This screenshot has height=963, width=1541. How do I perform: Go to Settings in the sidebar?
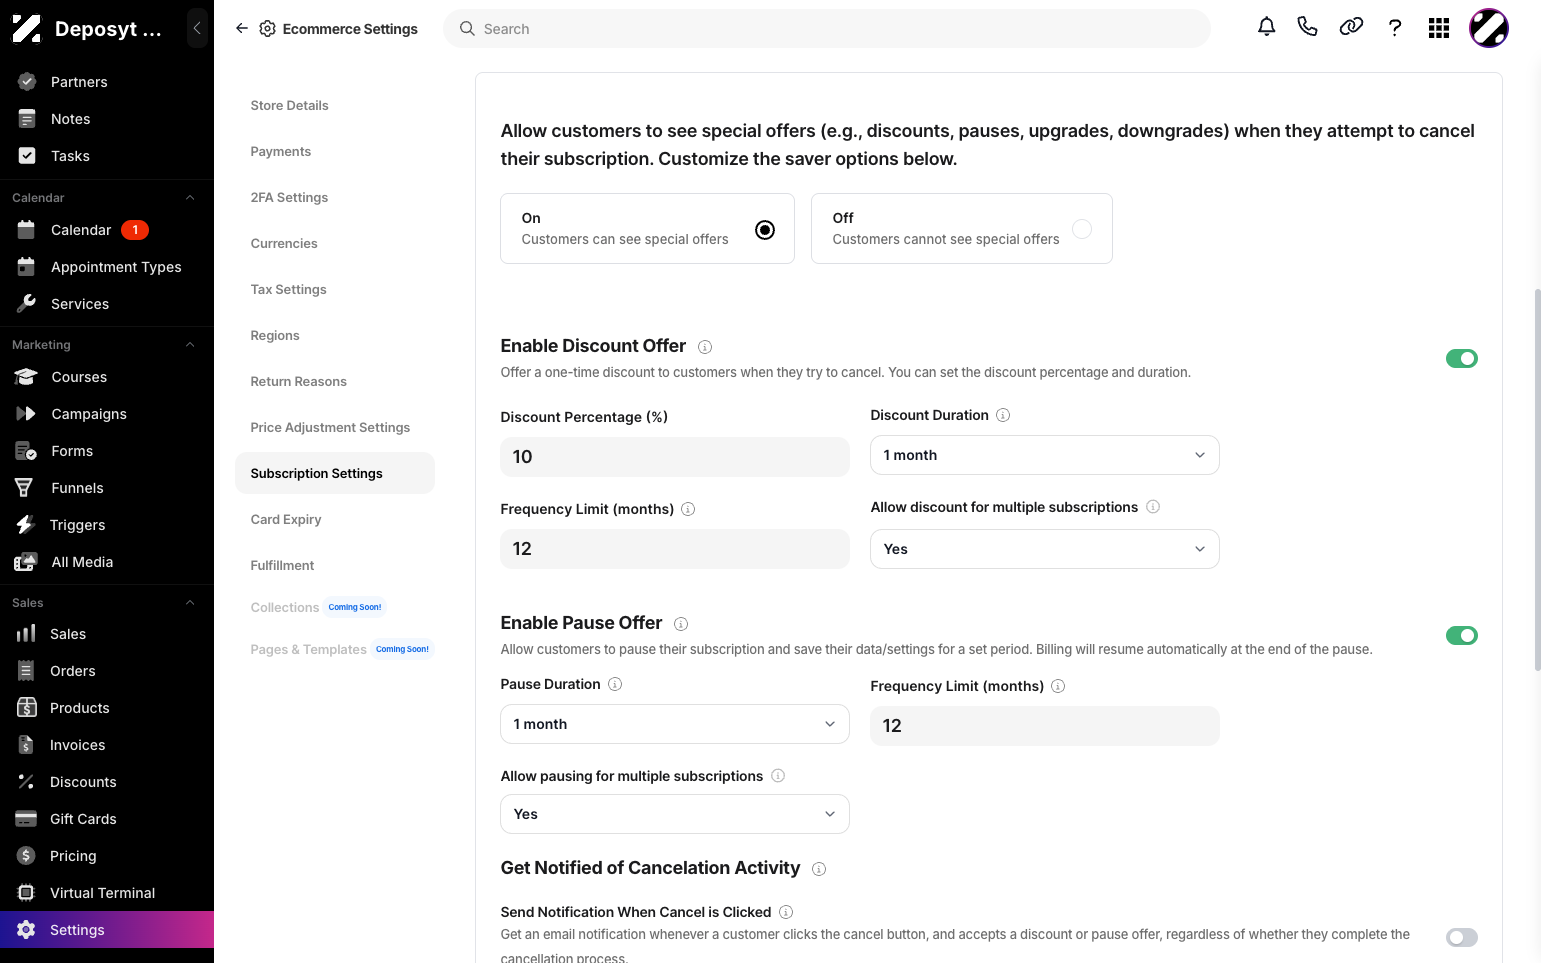tap(107, 930)
